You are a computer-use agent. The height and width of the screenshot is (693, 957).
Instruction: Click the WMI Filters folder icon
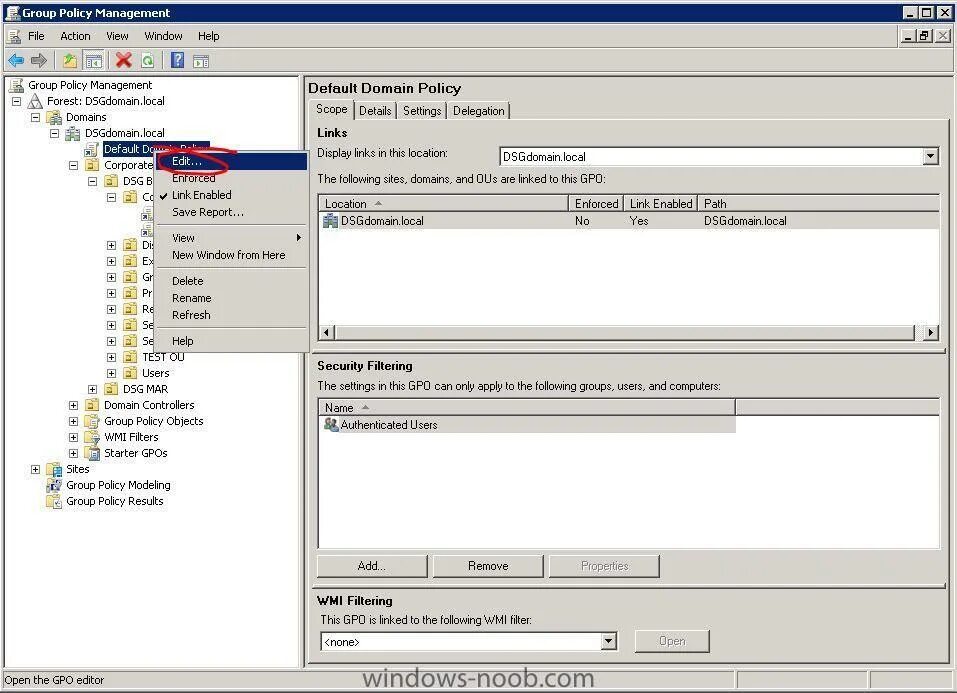92,437
